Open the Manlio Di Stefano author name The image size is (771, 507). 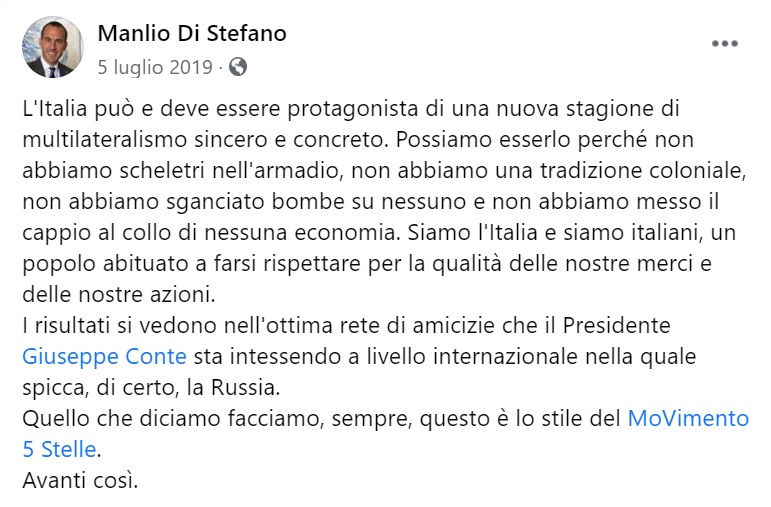[x=192, y=33]
